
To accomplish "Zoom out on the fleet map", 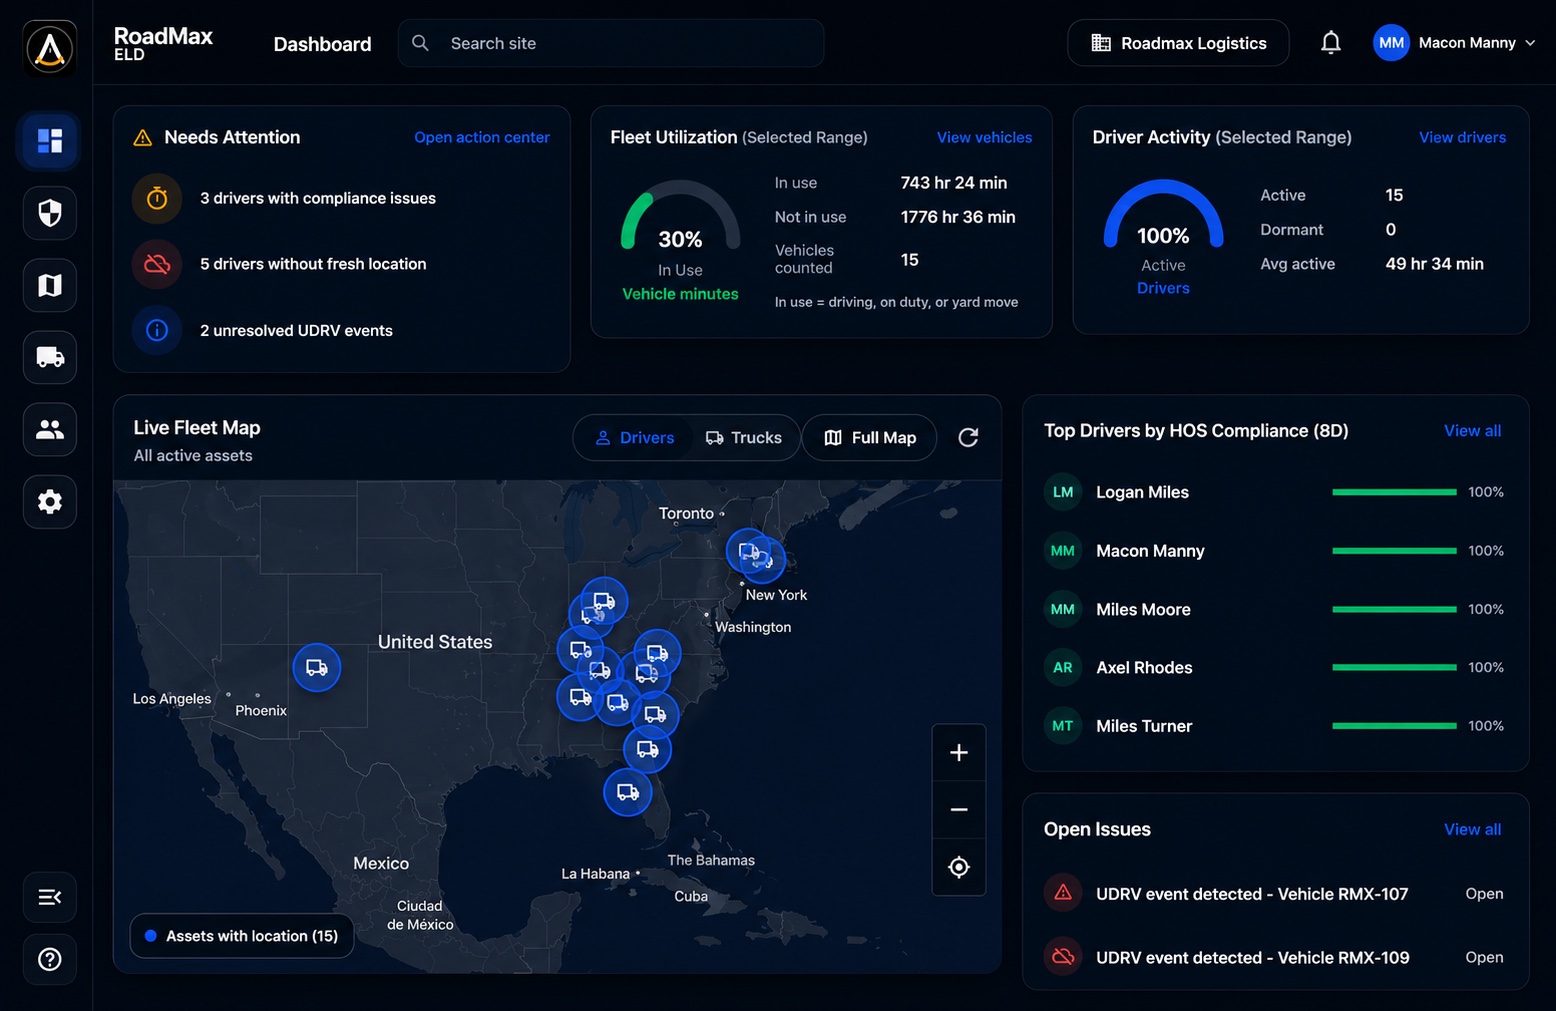I will click(x=959, y=809).
